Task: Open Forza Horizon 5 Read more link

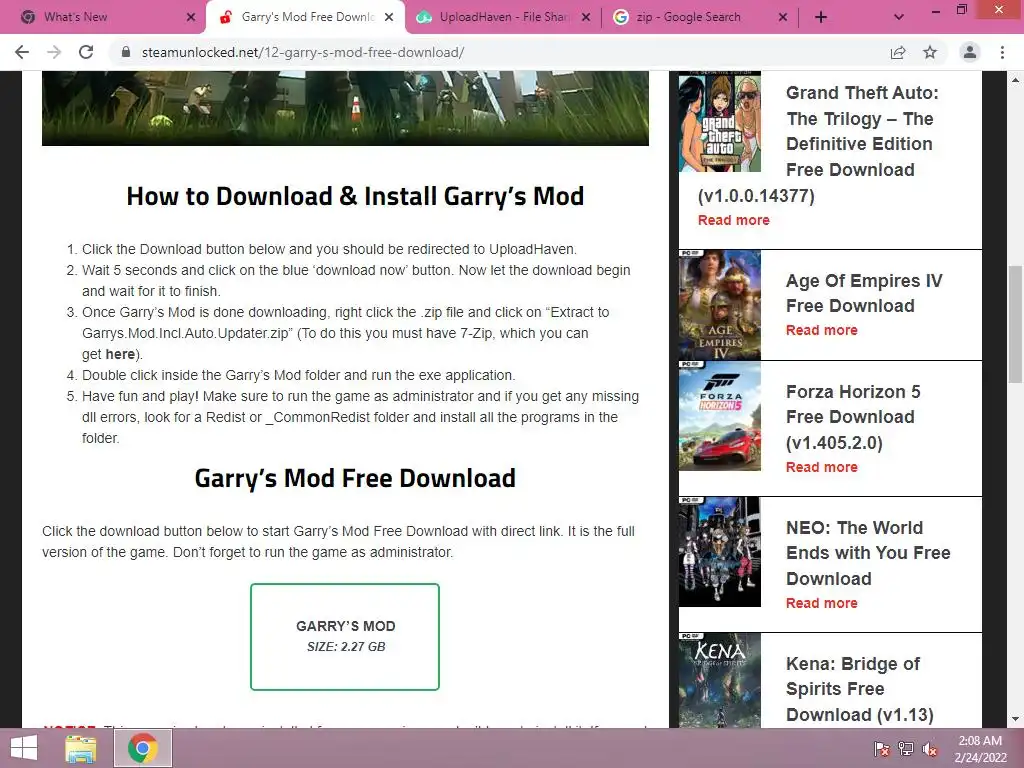Action: point(822,467)
